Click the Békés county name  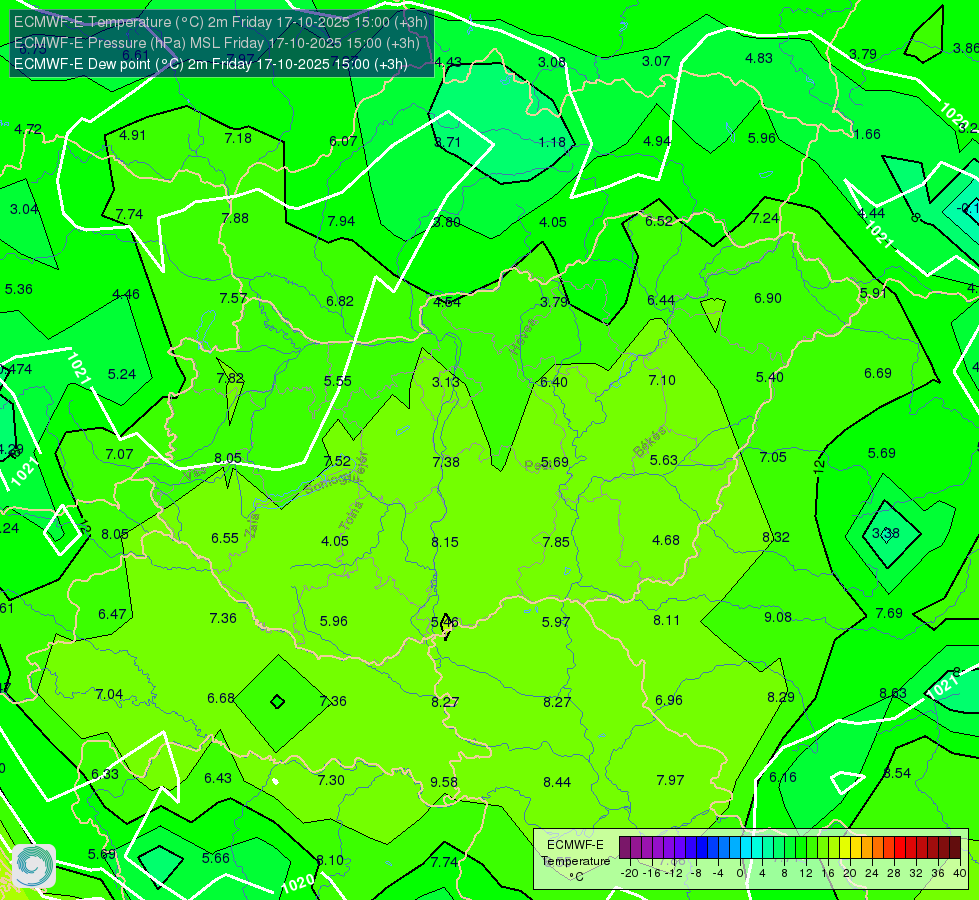(x=650, y=442)
